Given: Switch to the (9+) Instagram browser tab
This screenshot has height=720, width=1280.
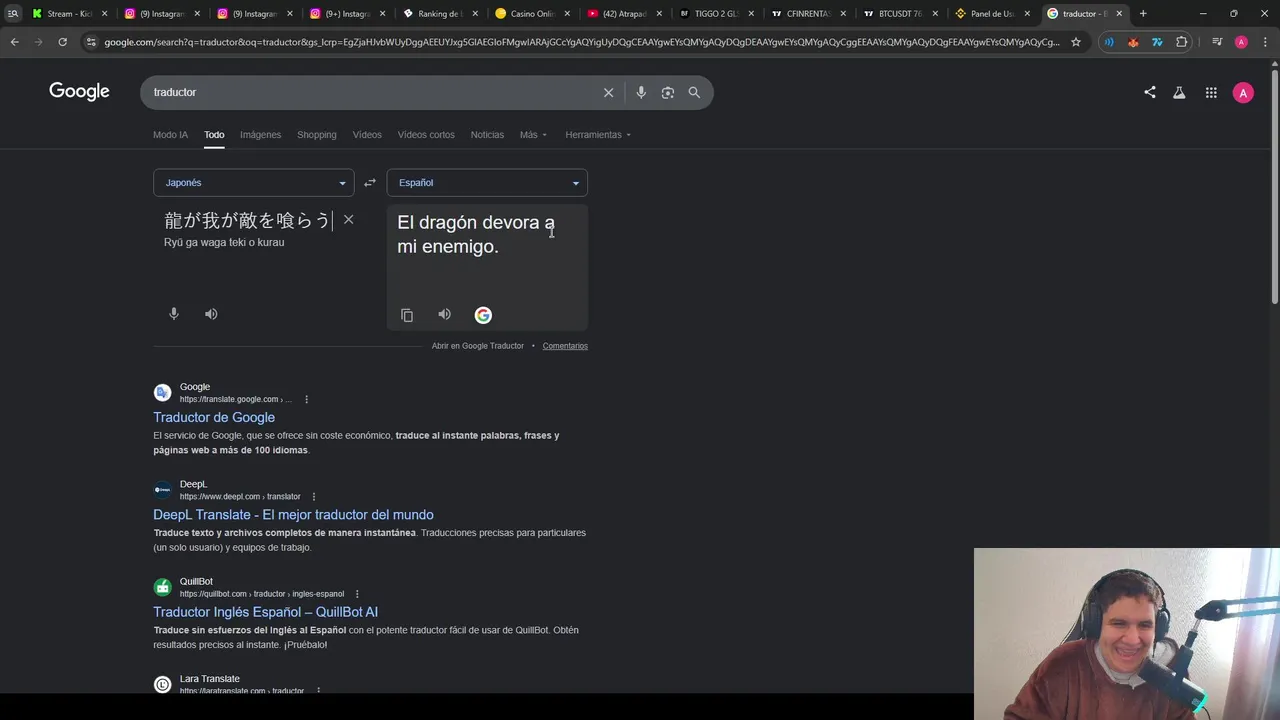Looking at the screenshot, I should click(x=345, y=14).
